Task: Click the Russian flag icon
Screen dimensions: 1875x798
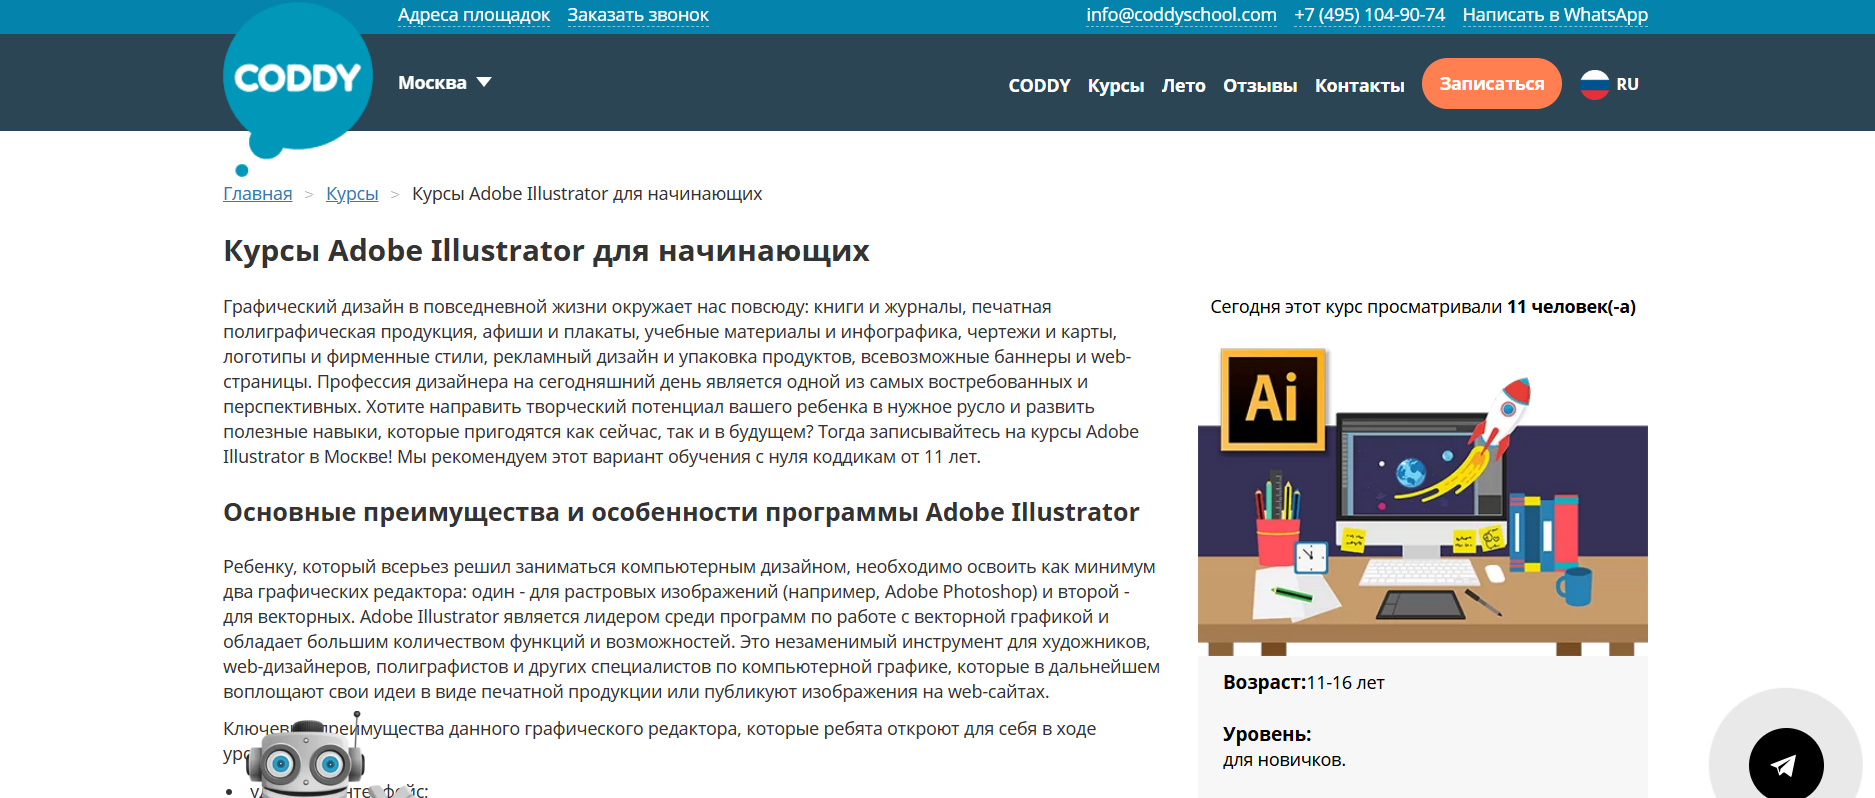Action: pos(1594,84)
